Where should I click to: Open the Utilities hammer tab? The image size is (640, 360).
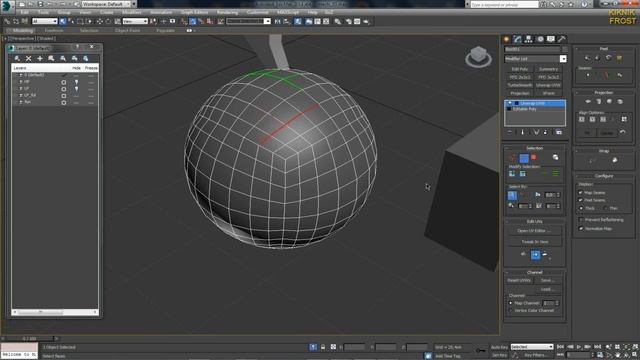562,39
